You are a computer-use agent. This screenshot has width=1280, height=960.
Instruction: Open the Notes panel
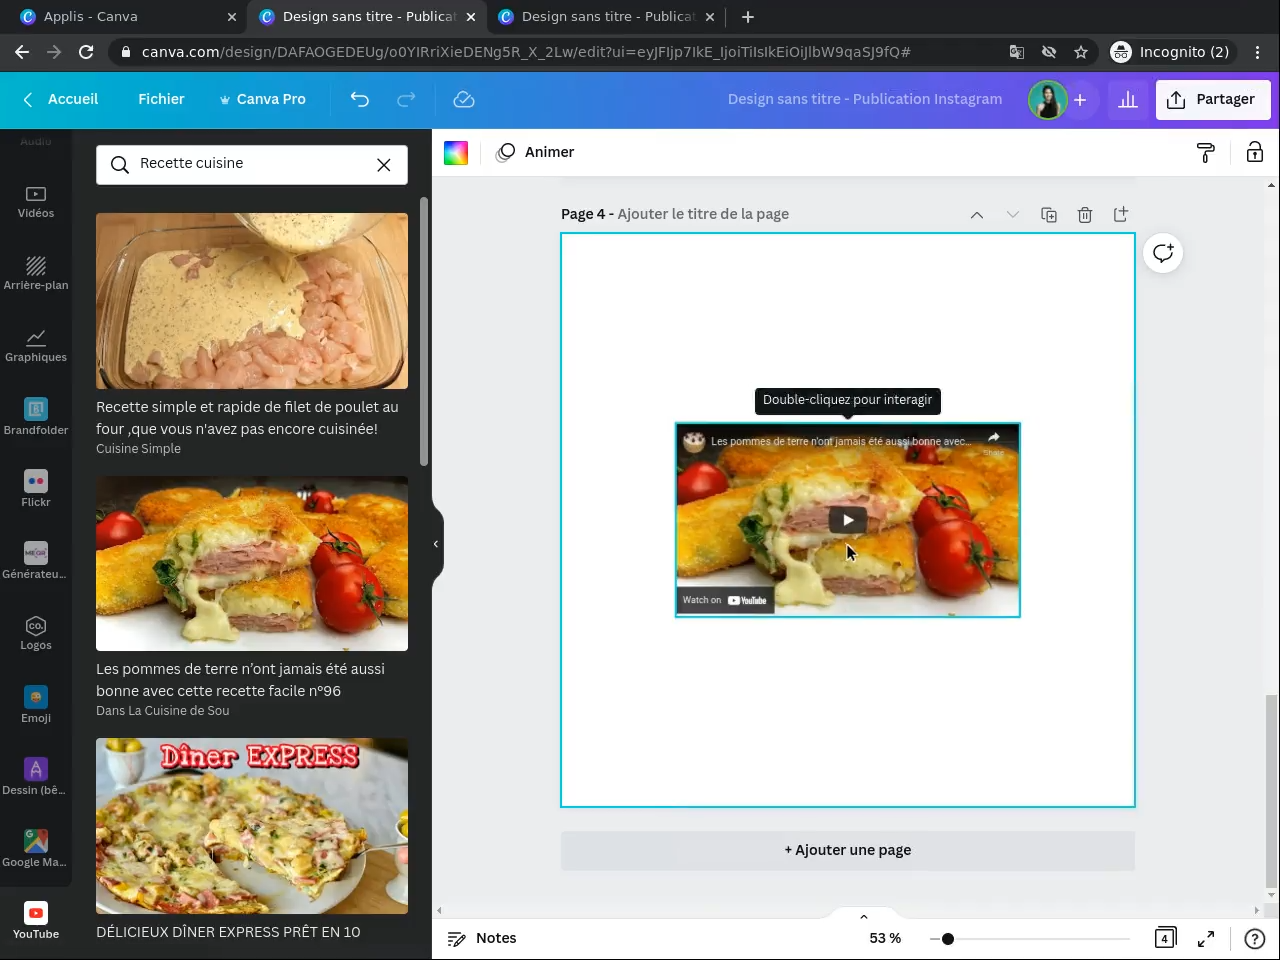pyautogui.click(x=482, y=938)
